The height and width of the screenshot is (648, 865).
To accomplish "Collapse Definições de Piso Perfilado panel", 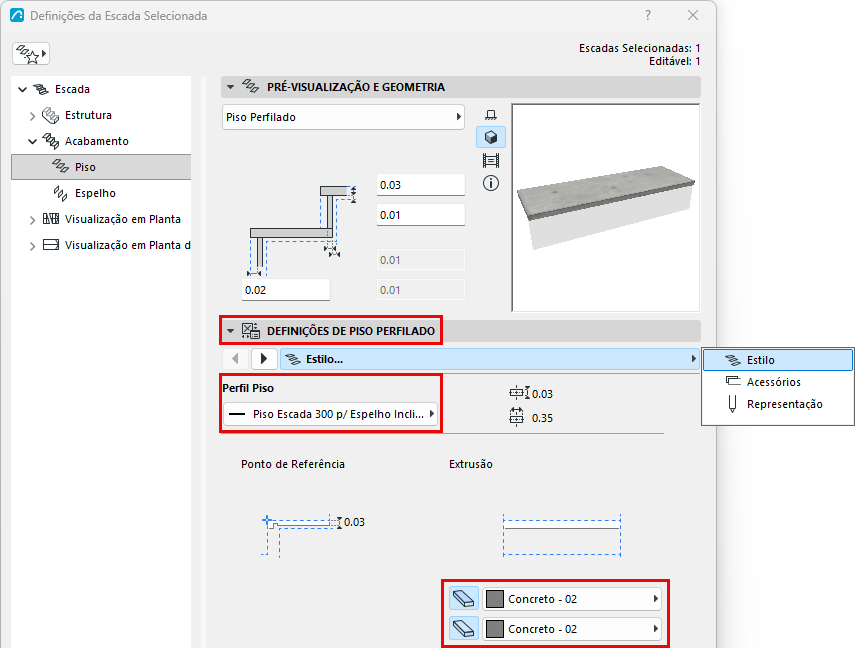I will [231, 331].
